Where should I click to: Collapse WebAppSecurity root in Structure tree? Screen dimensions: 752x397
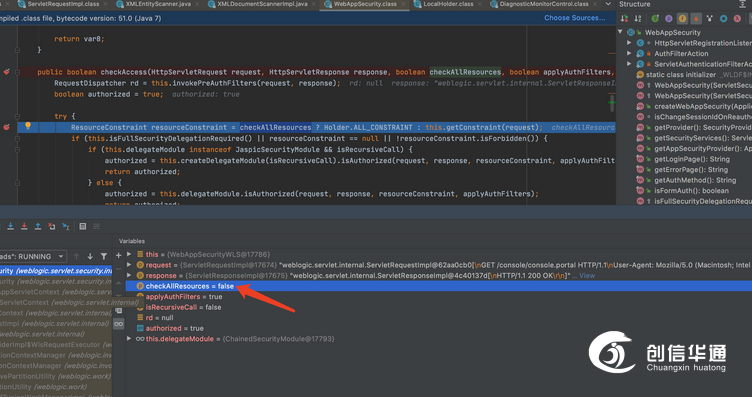pyautogui.click(x=621, y=32)
